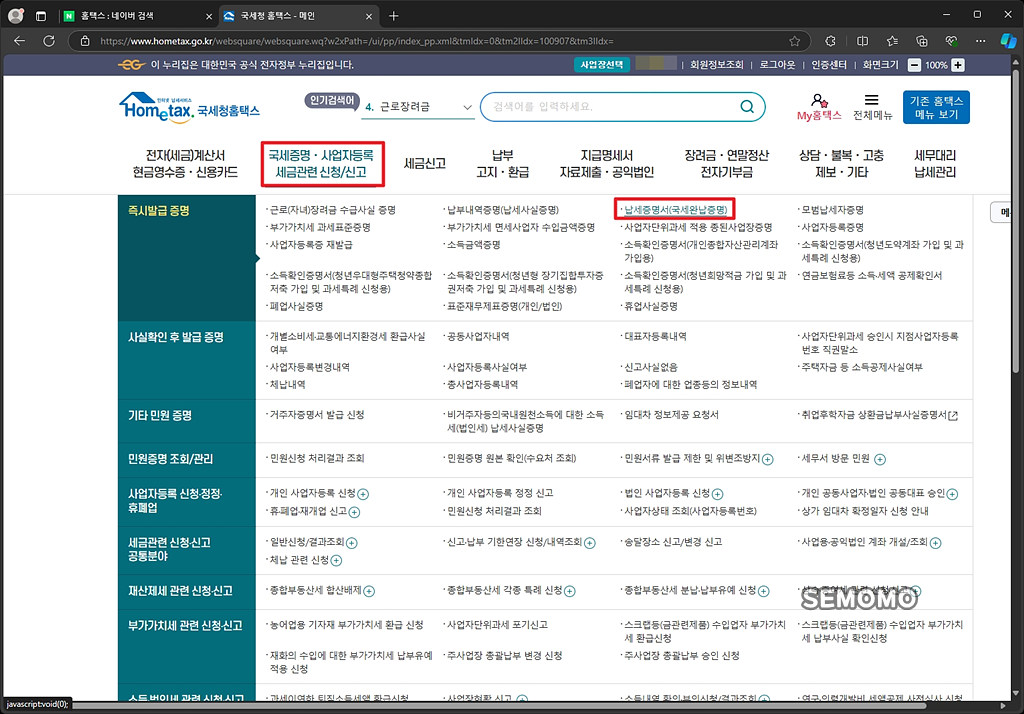The width and height of the screenshot is (1024, 714).
Task: Open 장려금·연말정산 전자기부금 menu
Action: pos(726,164)
